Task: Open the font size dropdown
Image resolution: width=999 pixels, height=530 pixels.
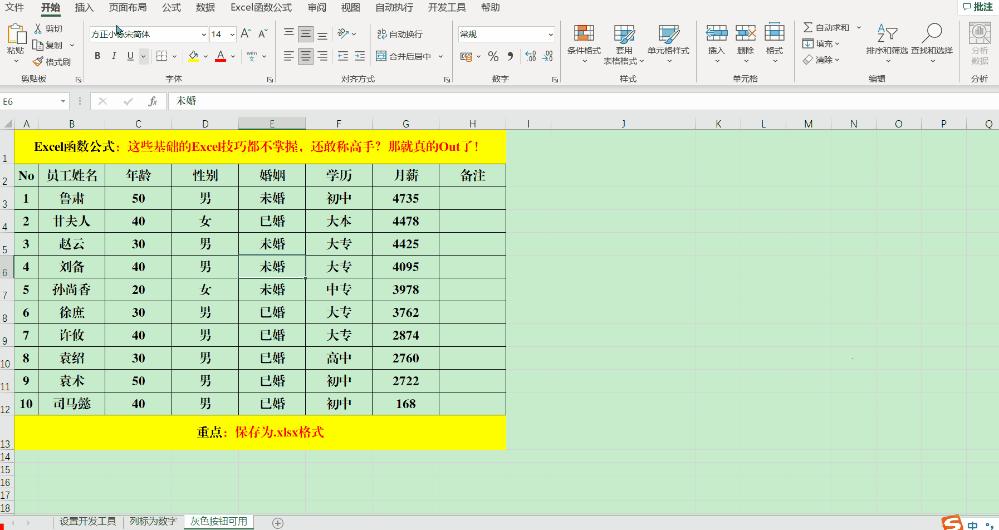Action: (x=232, y=34)
